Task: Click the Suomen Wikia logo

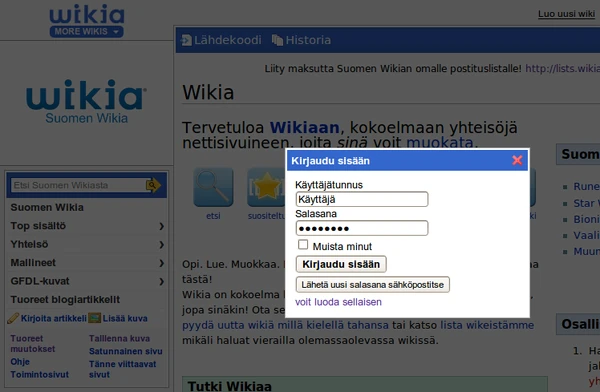Action: (x=86, y=101)
